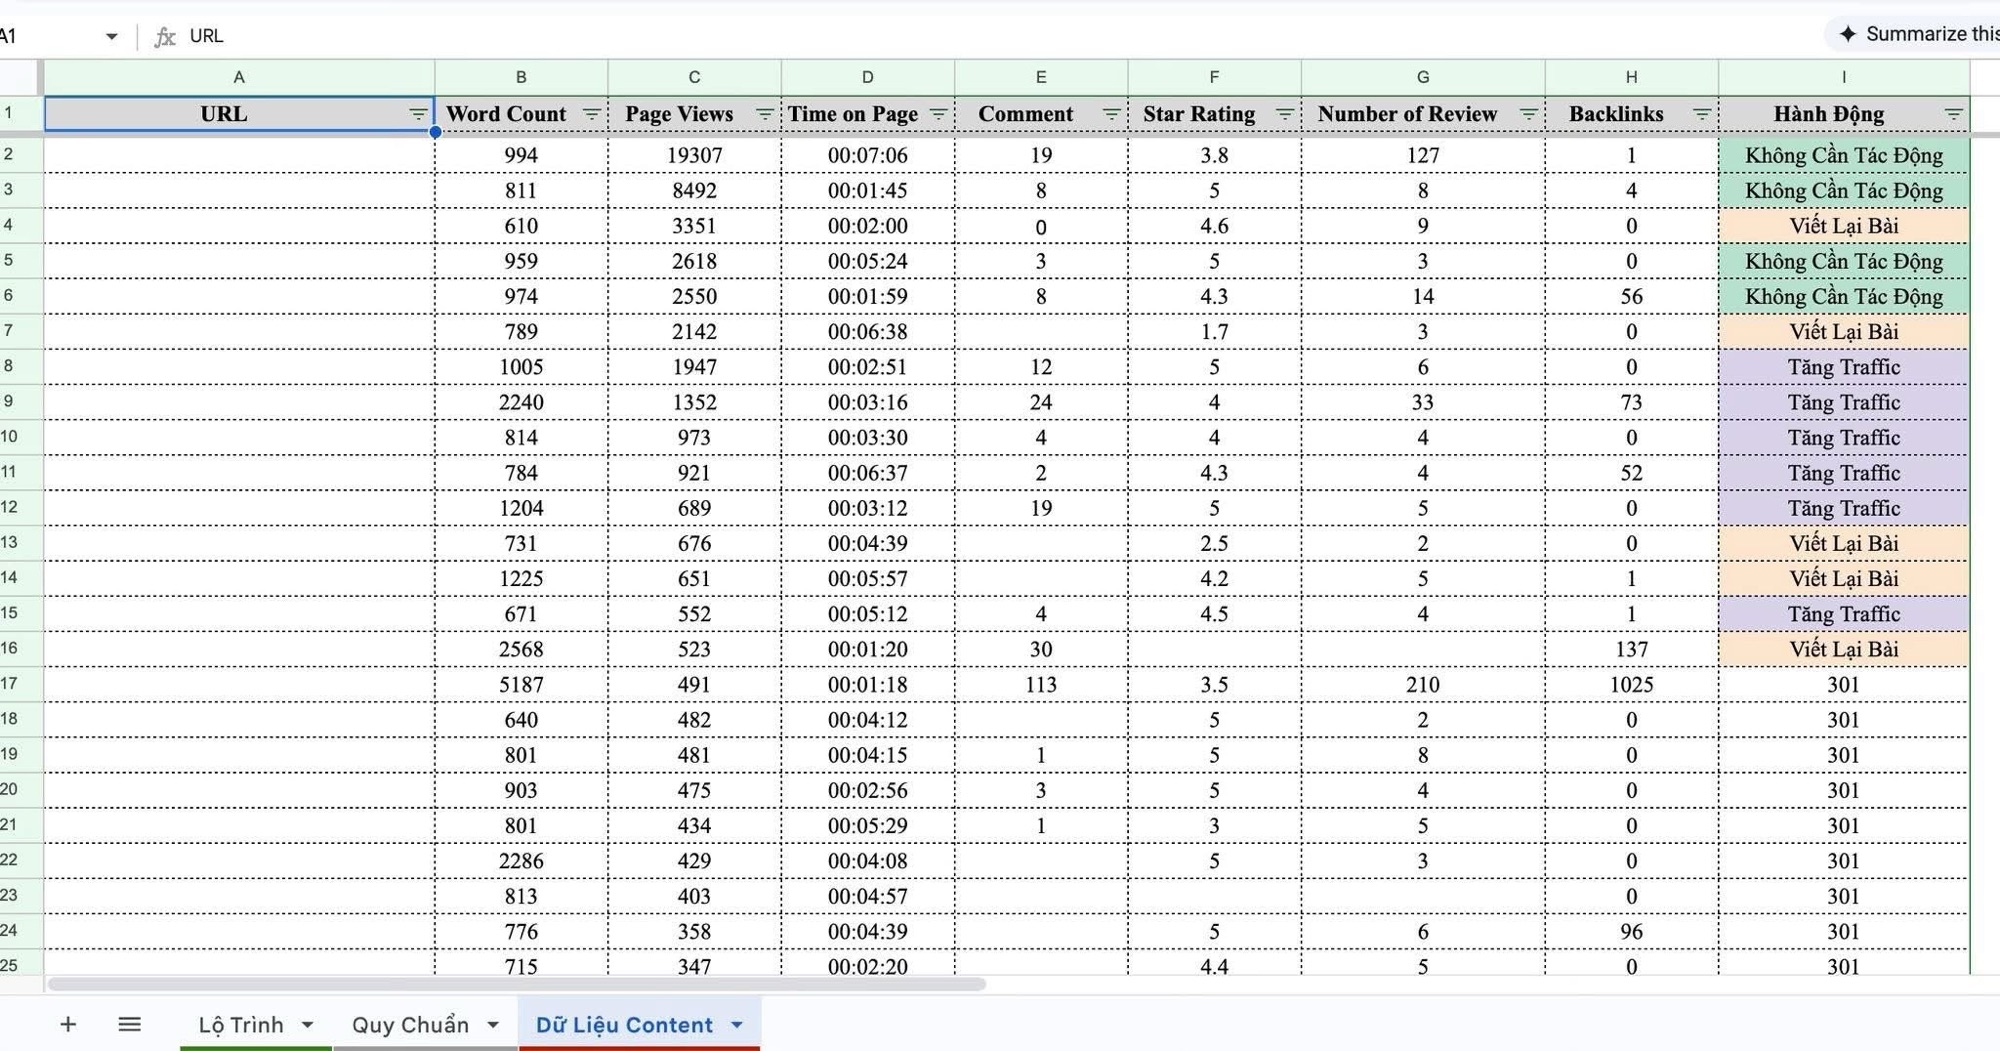The height and width of the screenshot is (1051, 2000).
Task: Open the Number of Review filter icon
Action: point(1528,114)
